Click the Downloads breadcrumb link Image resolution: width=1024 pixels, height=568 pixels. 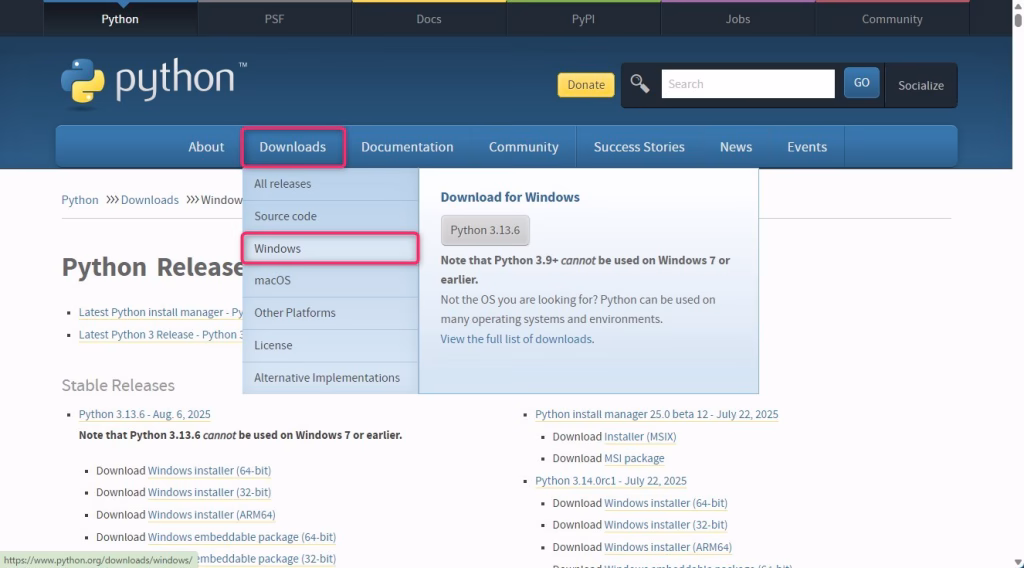[x=150, y=200]
